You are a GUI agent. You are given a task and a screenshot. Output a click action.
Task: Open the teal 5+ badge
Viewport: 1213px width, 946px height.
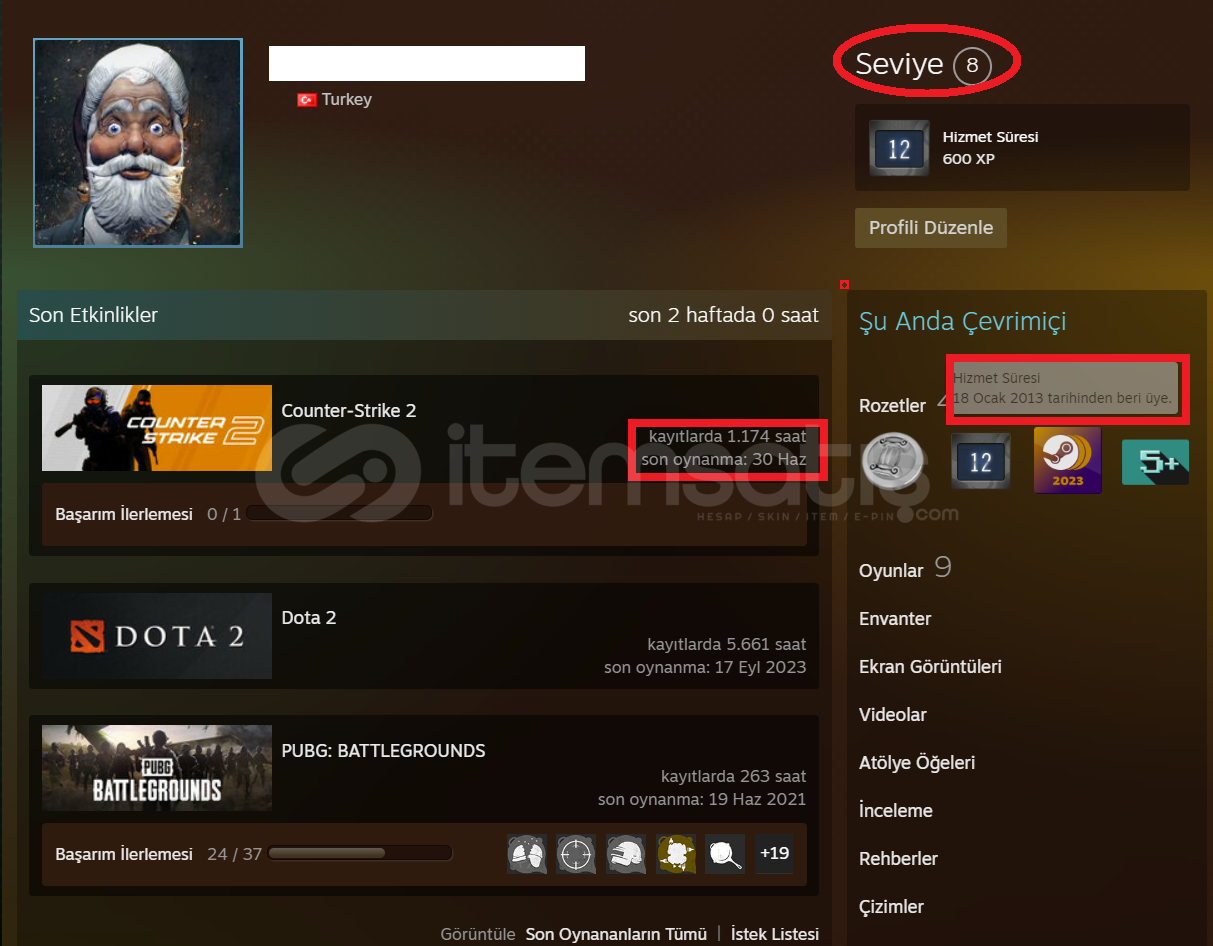pos(1155,462)
